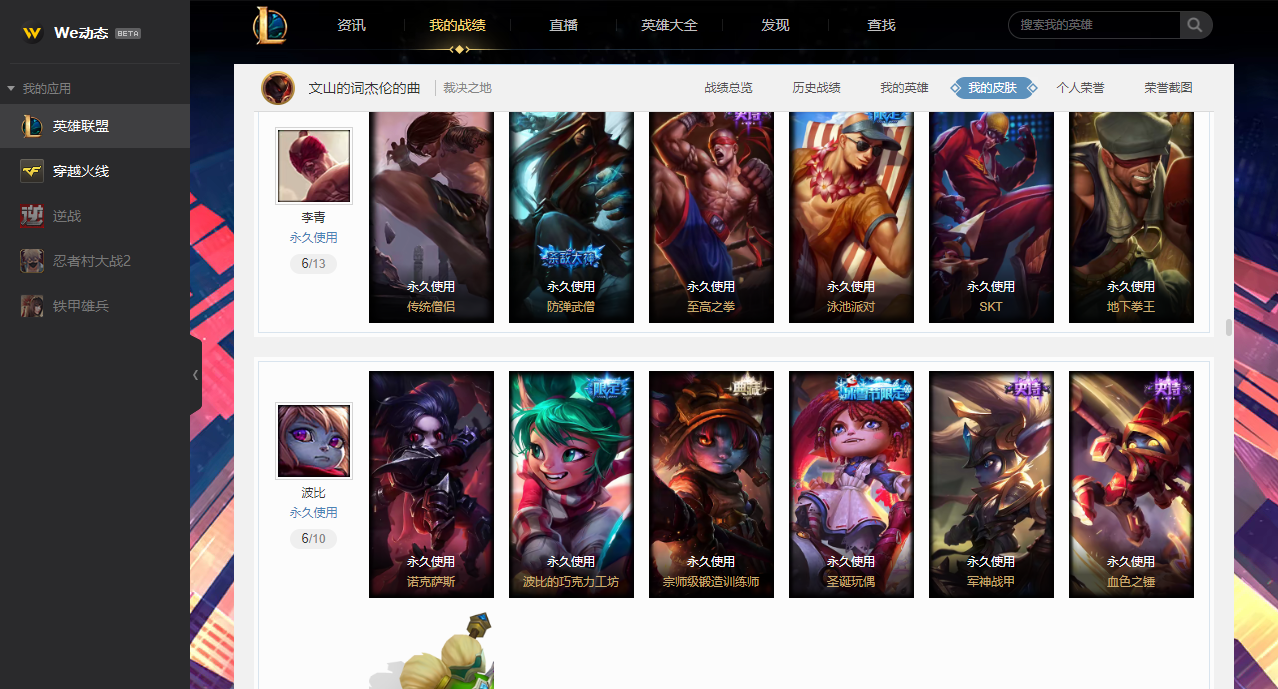Select 逆战 game icon in sidebar
Screen dimensions: 1278x689
[32, 216]
